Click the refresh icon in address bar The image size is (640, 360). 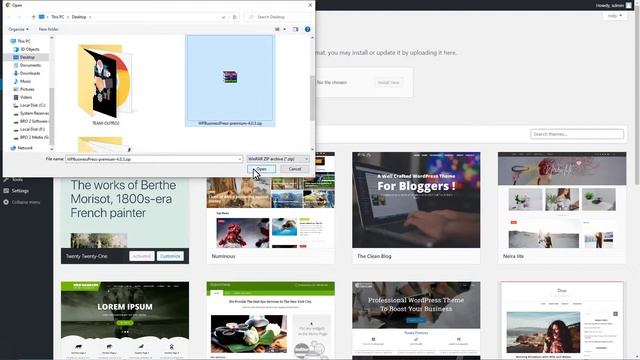click(x=234, y=17)
